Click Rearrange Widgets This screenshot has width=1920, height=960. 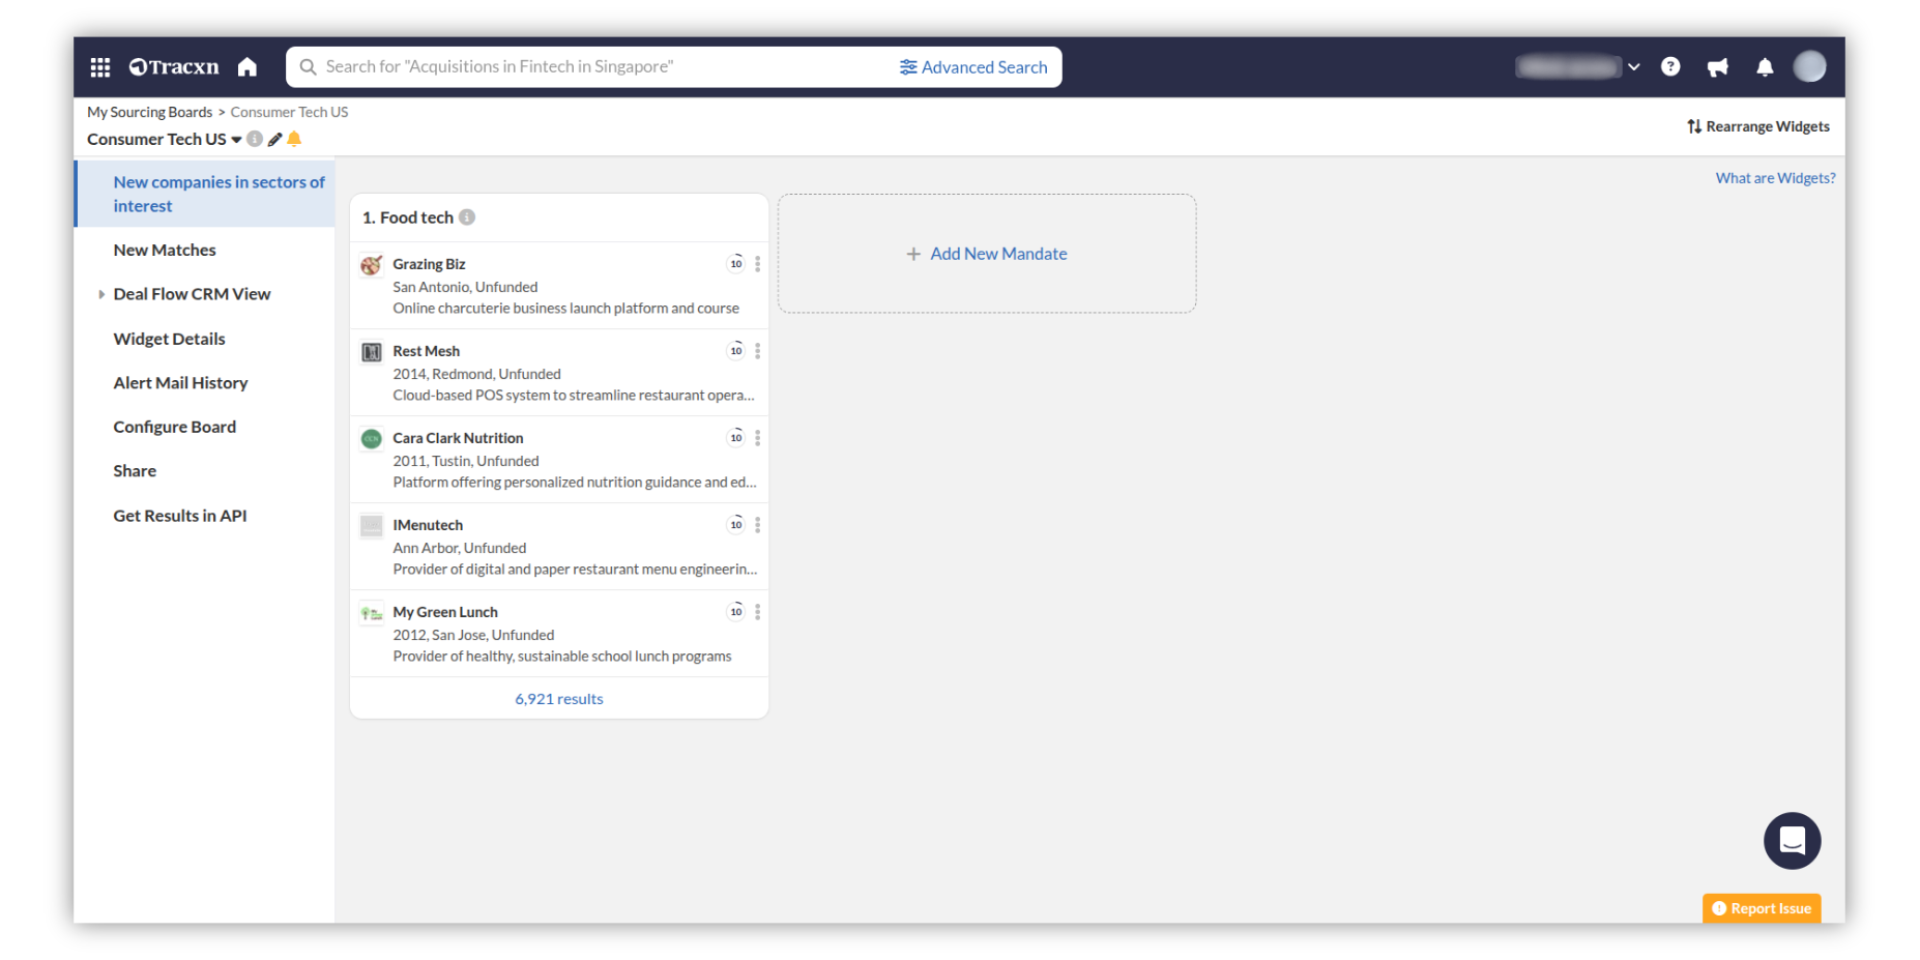1758,127
